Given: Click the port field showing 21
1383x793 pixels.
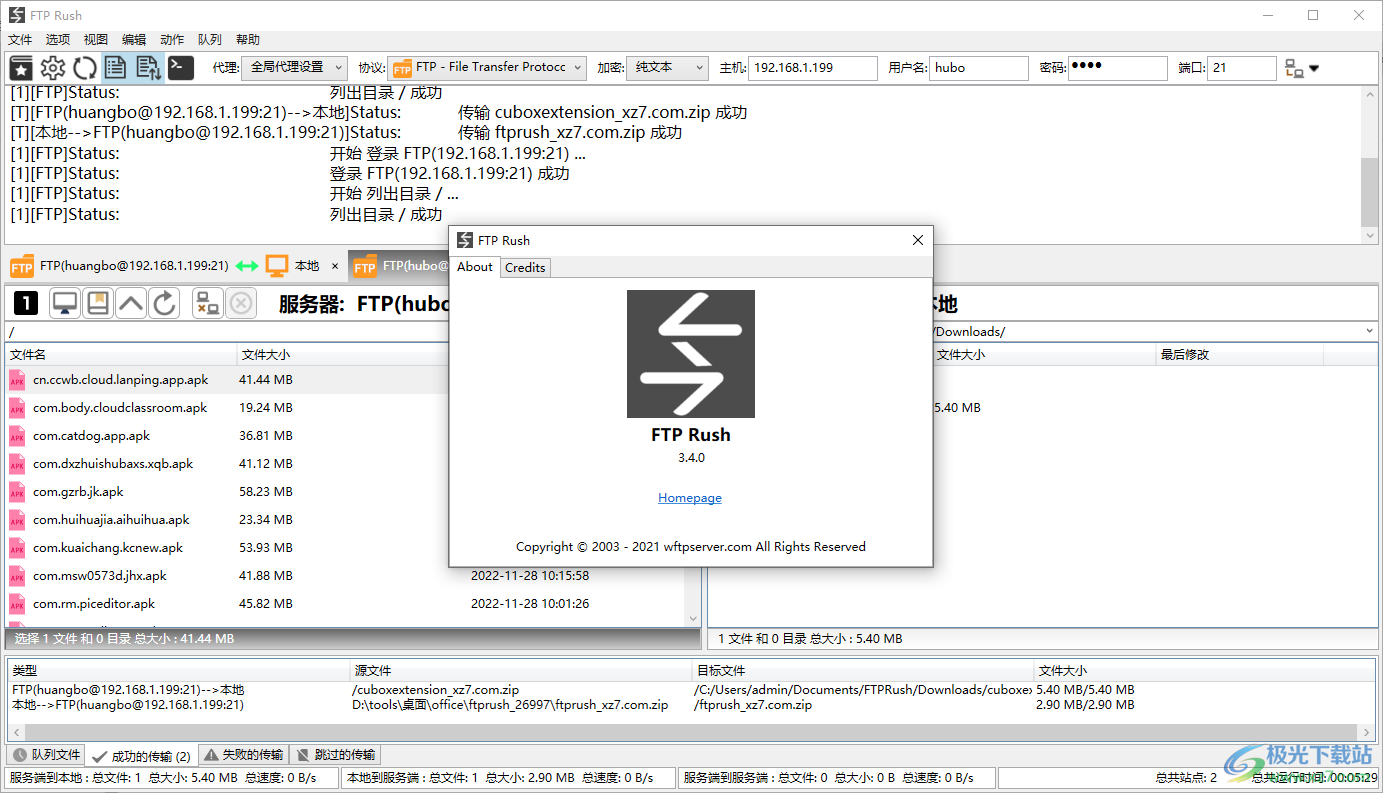Looking at the screenshot, I should pyautogui.click(x=1242, y=68).
